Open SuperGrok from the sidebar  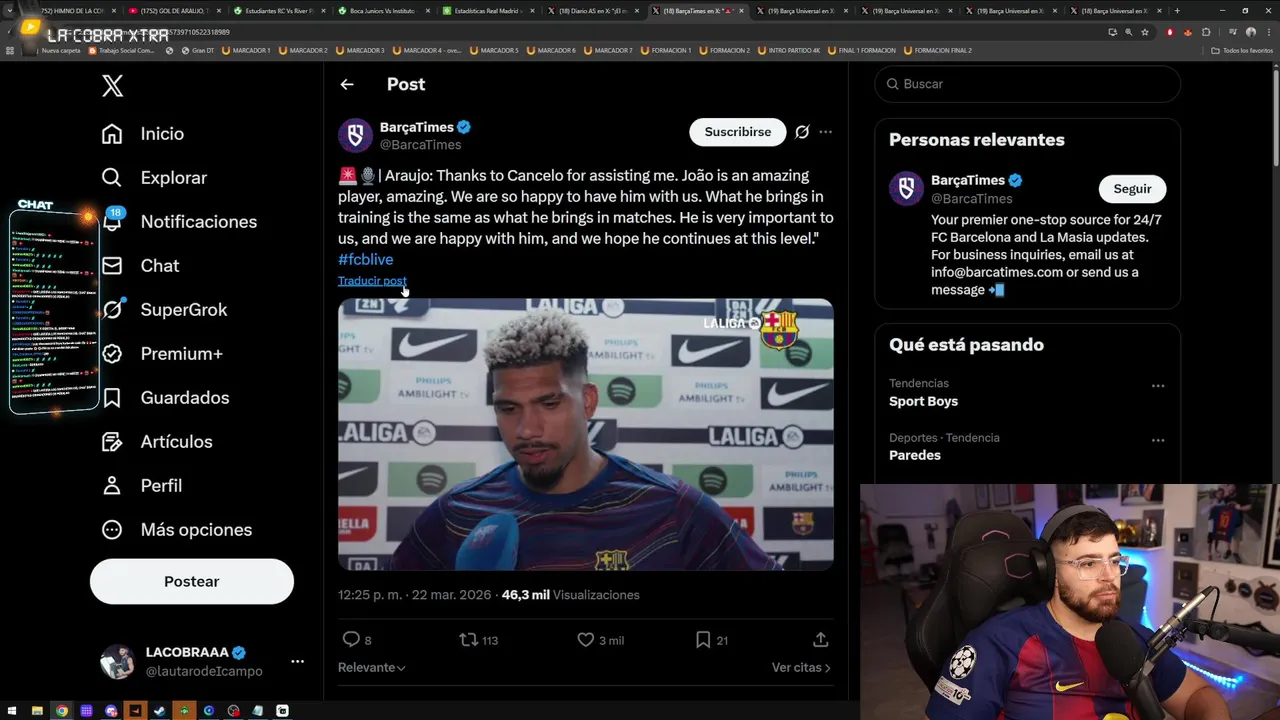click(x=165, y=310)
